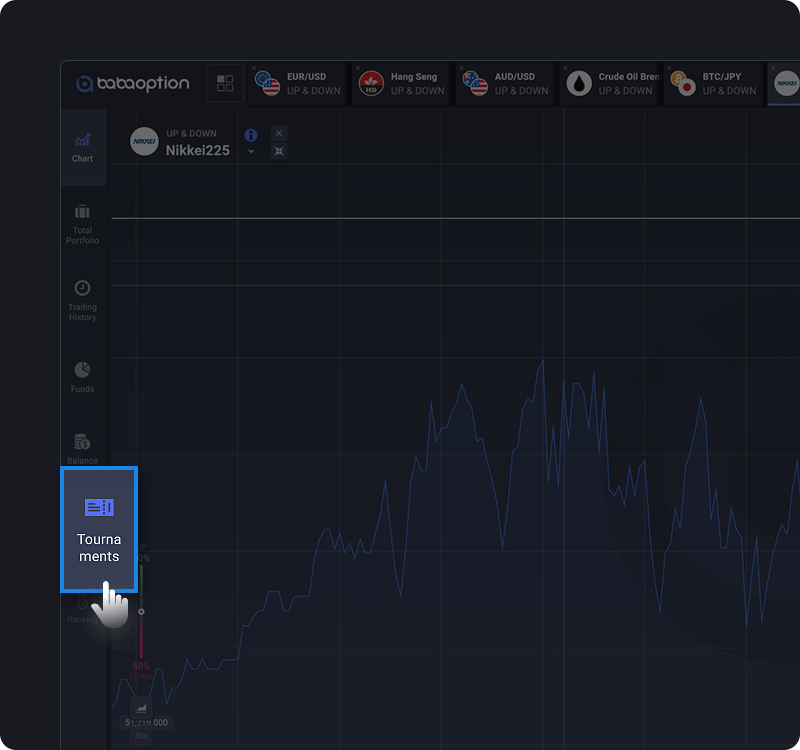Click the chart type button at bottom
This screenshot has width=800, height=750.
[x=141, y=708]
